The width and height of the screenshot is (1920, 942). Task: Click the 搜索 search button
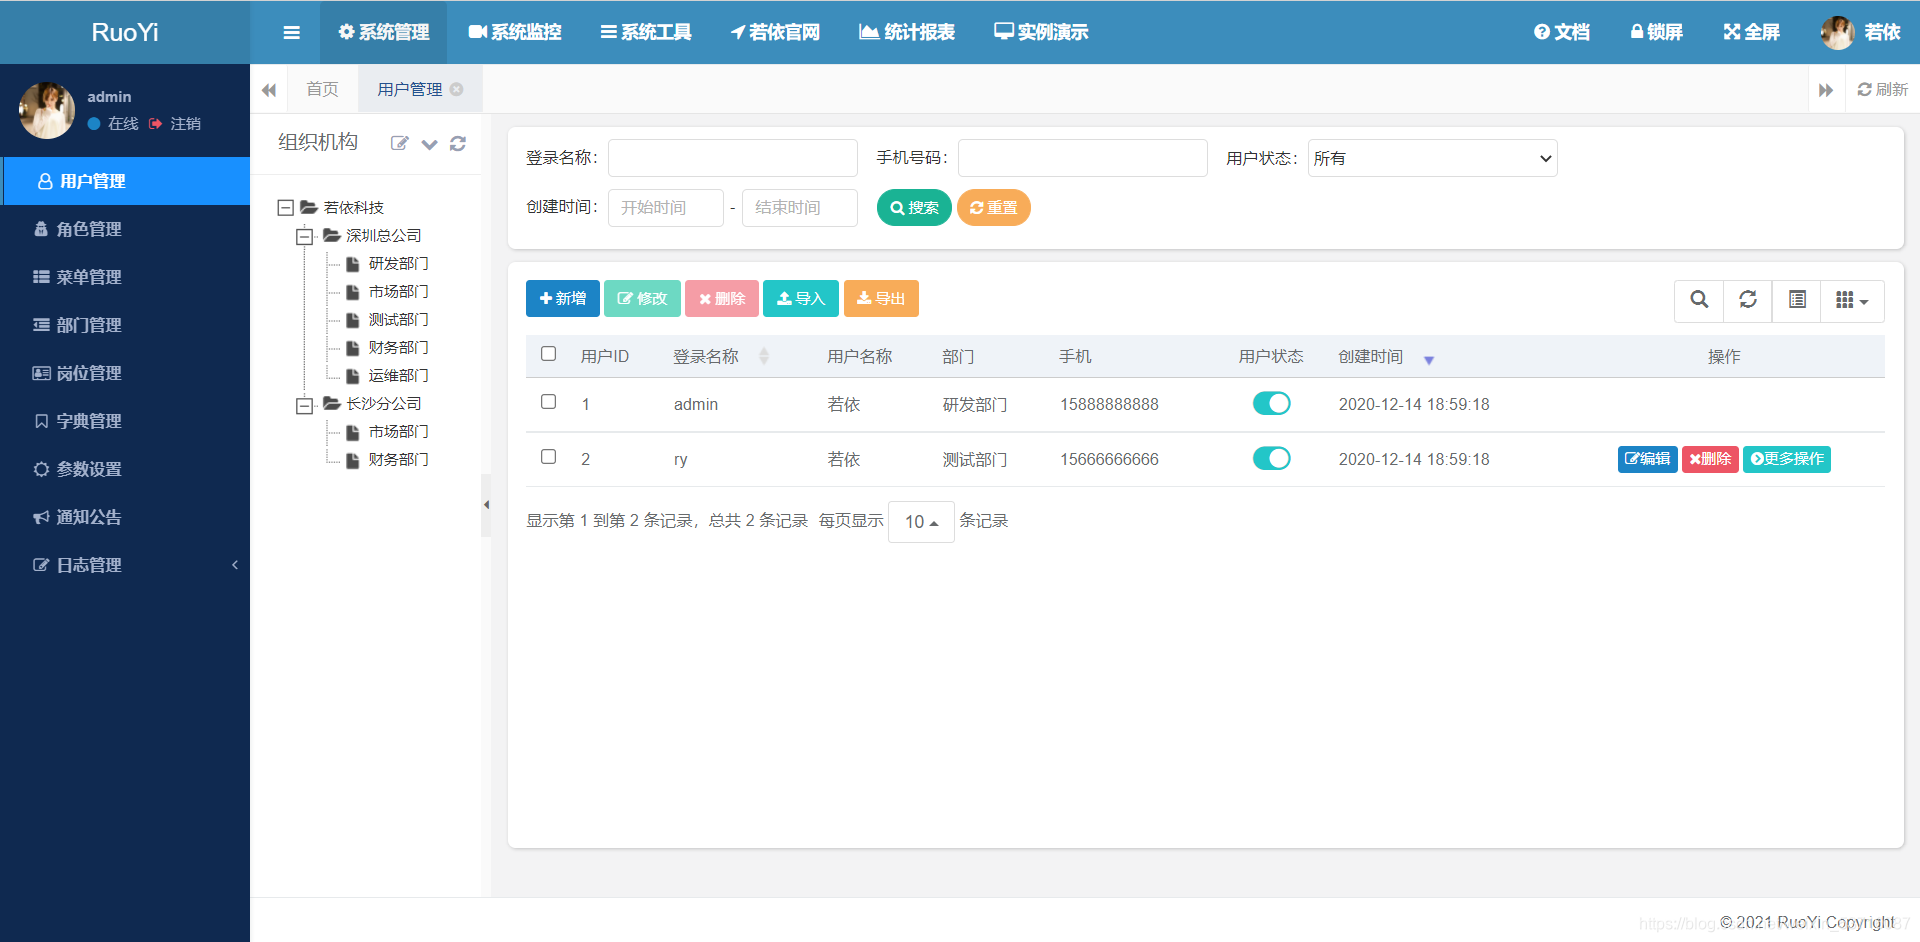[x=914, y=208]
